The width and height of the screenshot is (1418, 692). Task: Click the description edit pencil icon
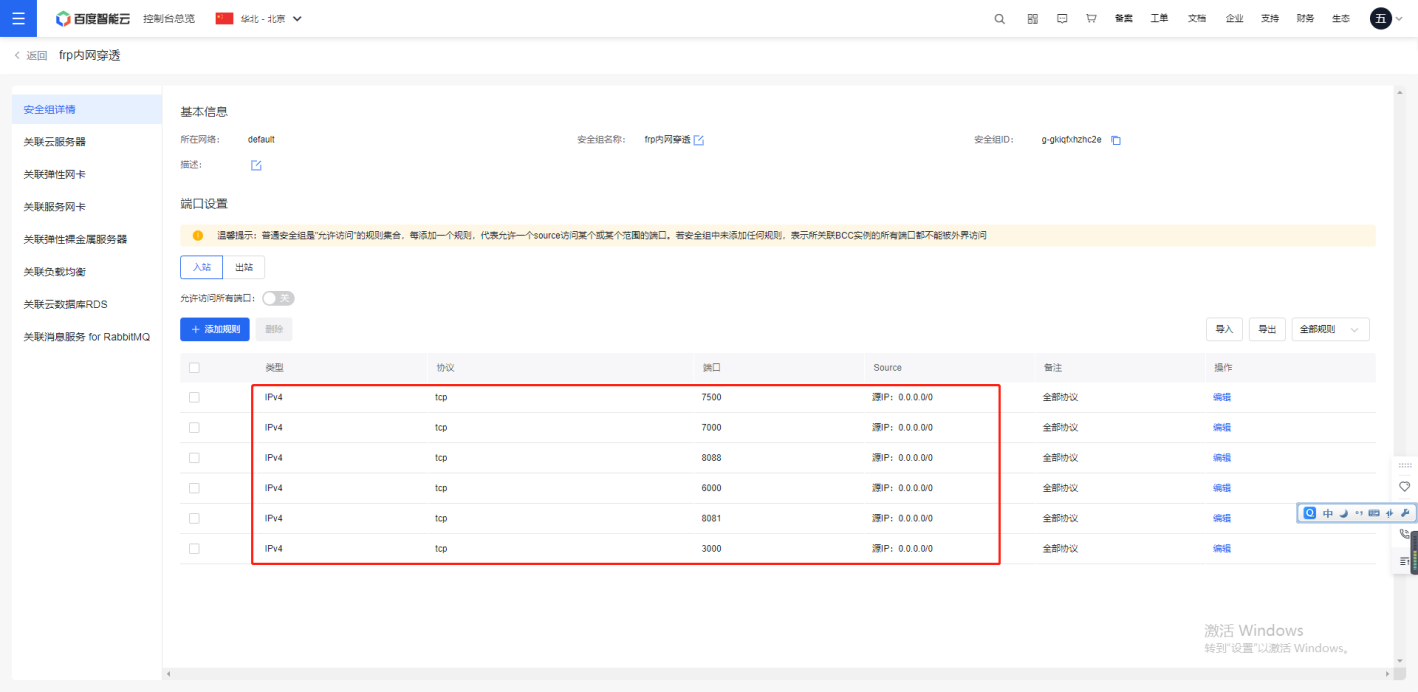coord(256,165)
